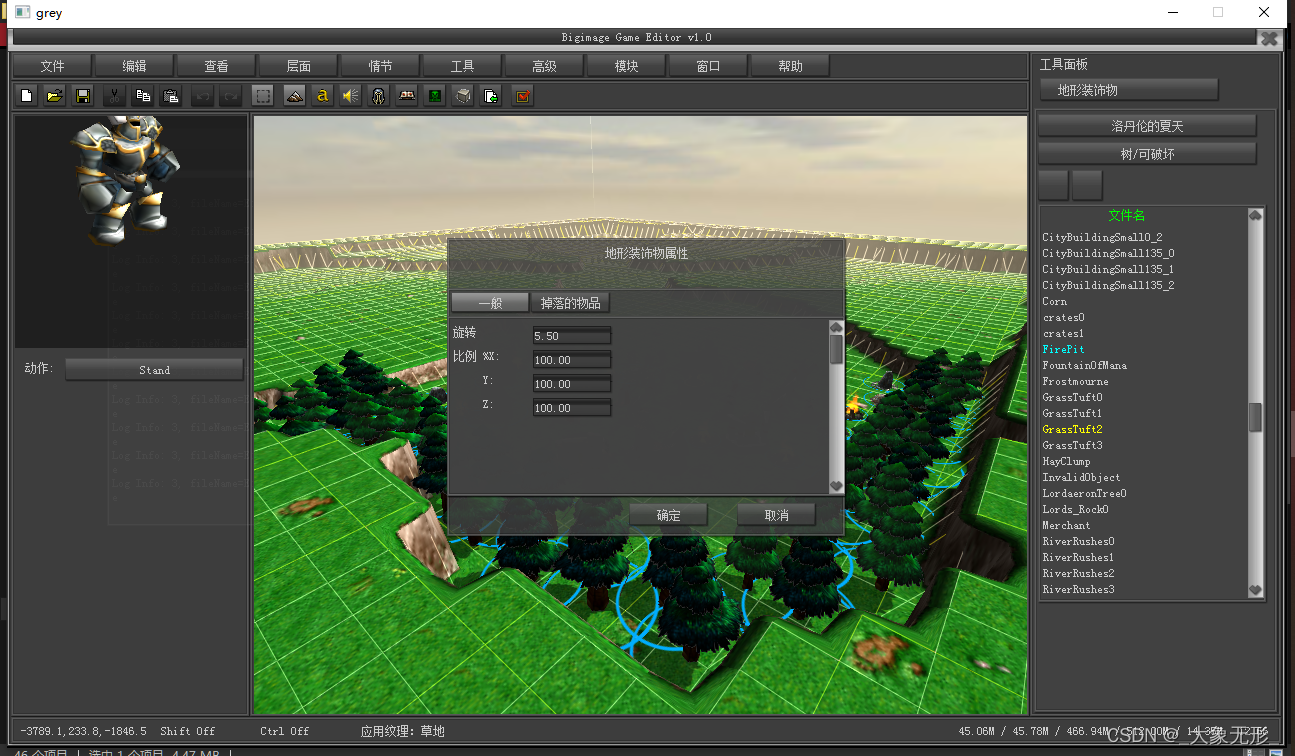Open the 地形装饰物 tool panel dropdown
This screenshot has height=756, width=1295.
pos(1129,90)
